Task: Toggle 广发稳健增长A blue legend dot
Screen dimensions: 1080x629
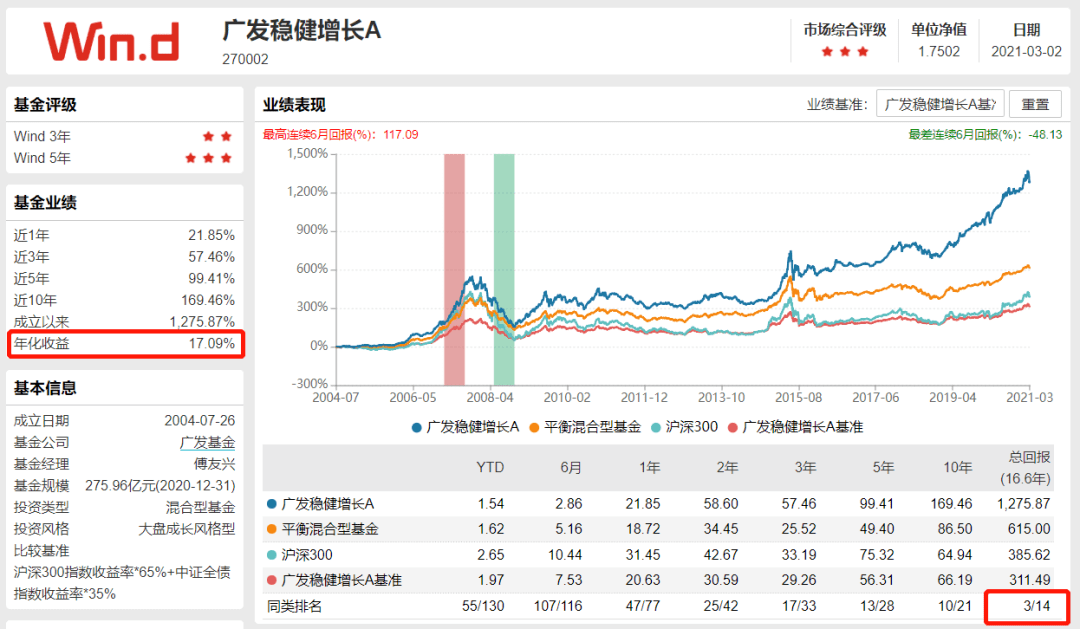Action: pos(416,428)
